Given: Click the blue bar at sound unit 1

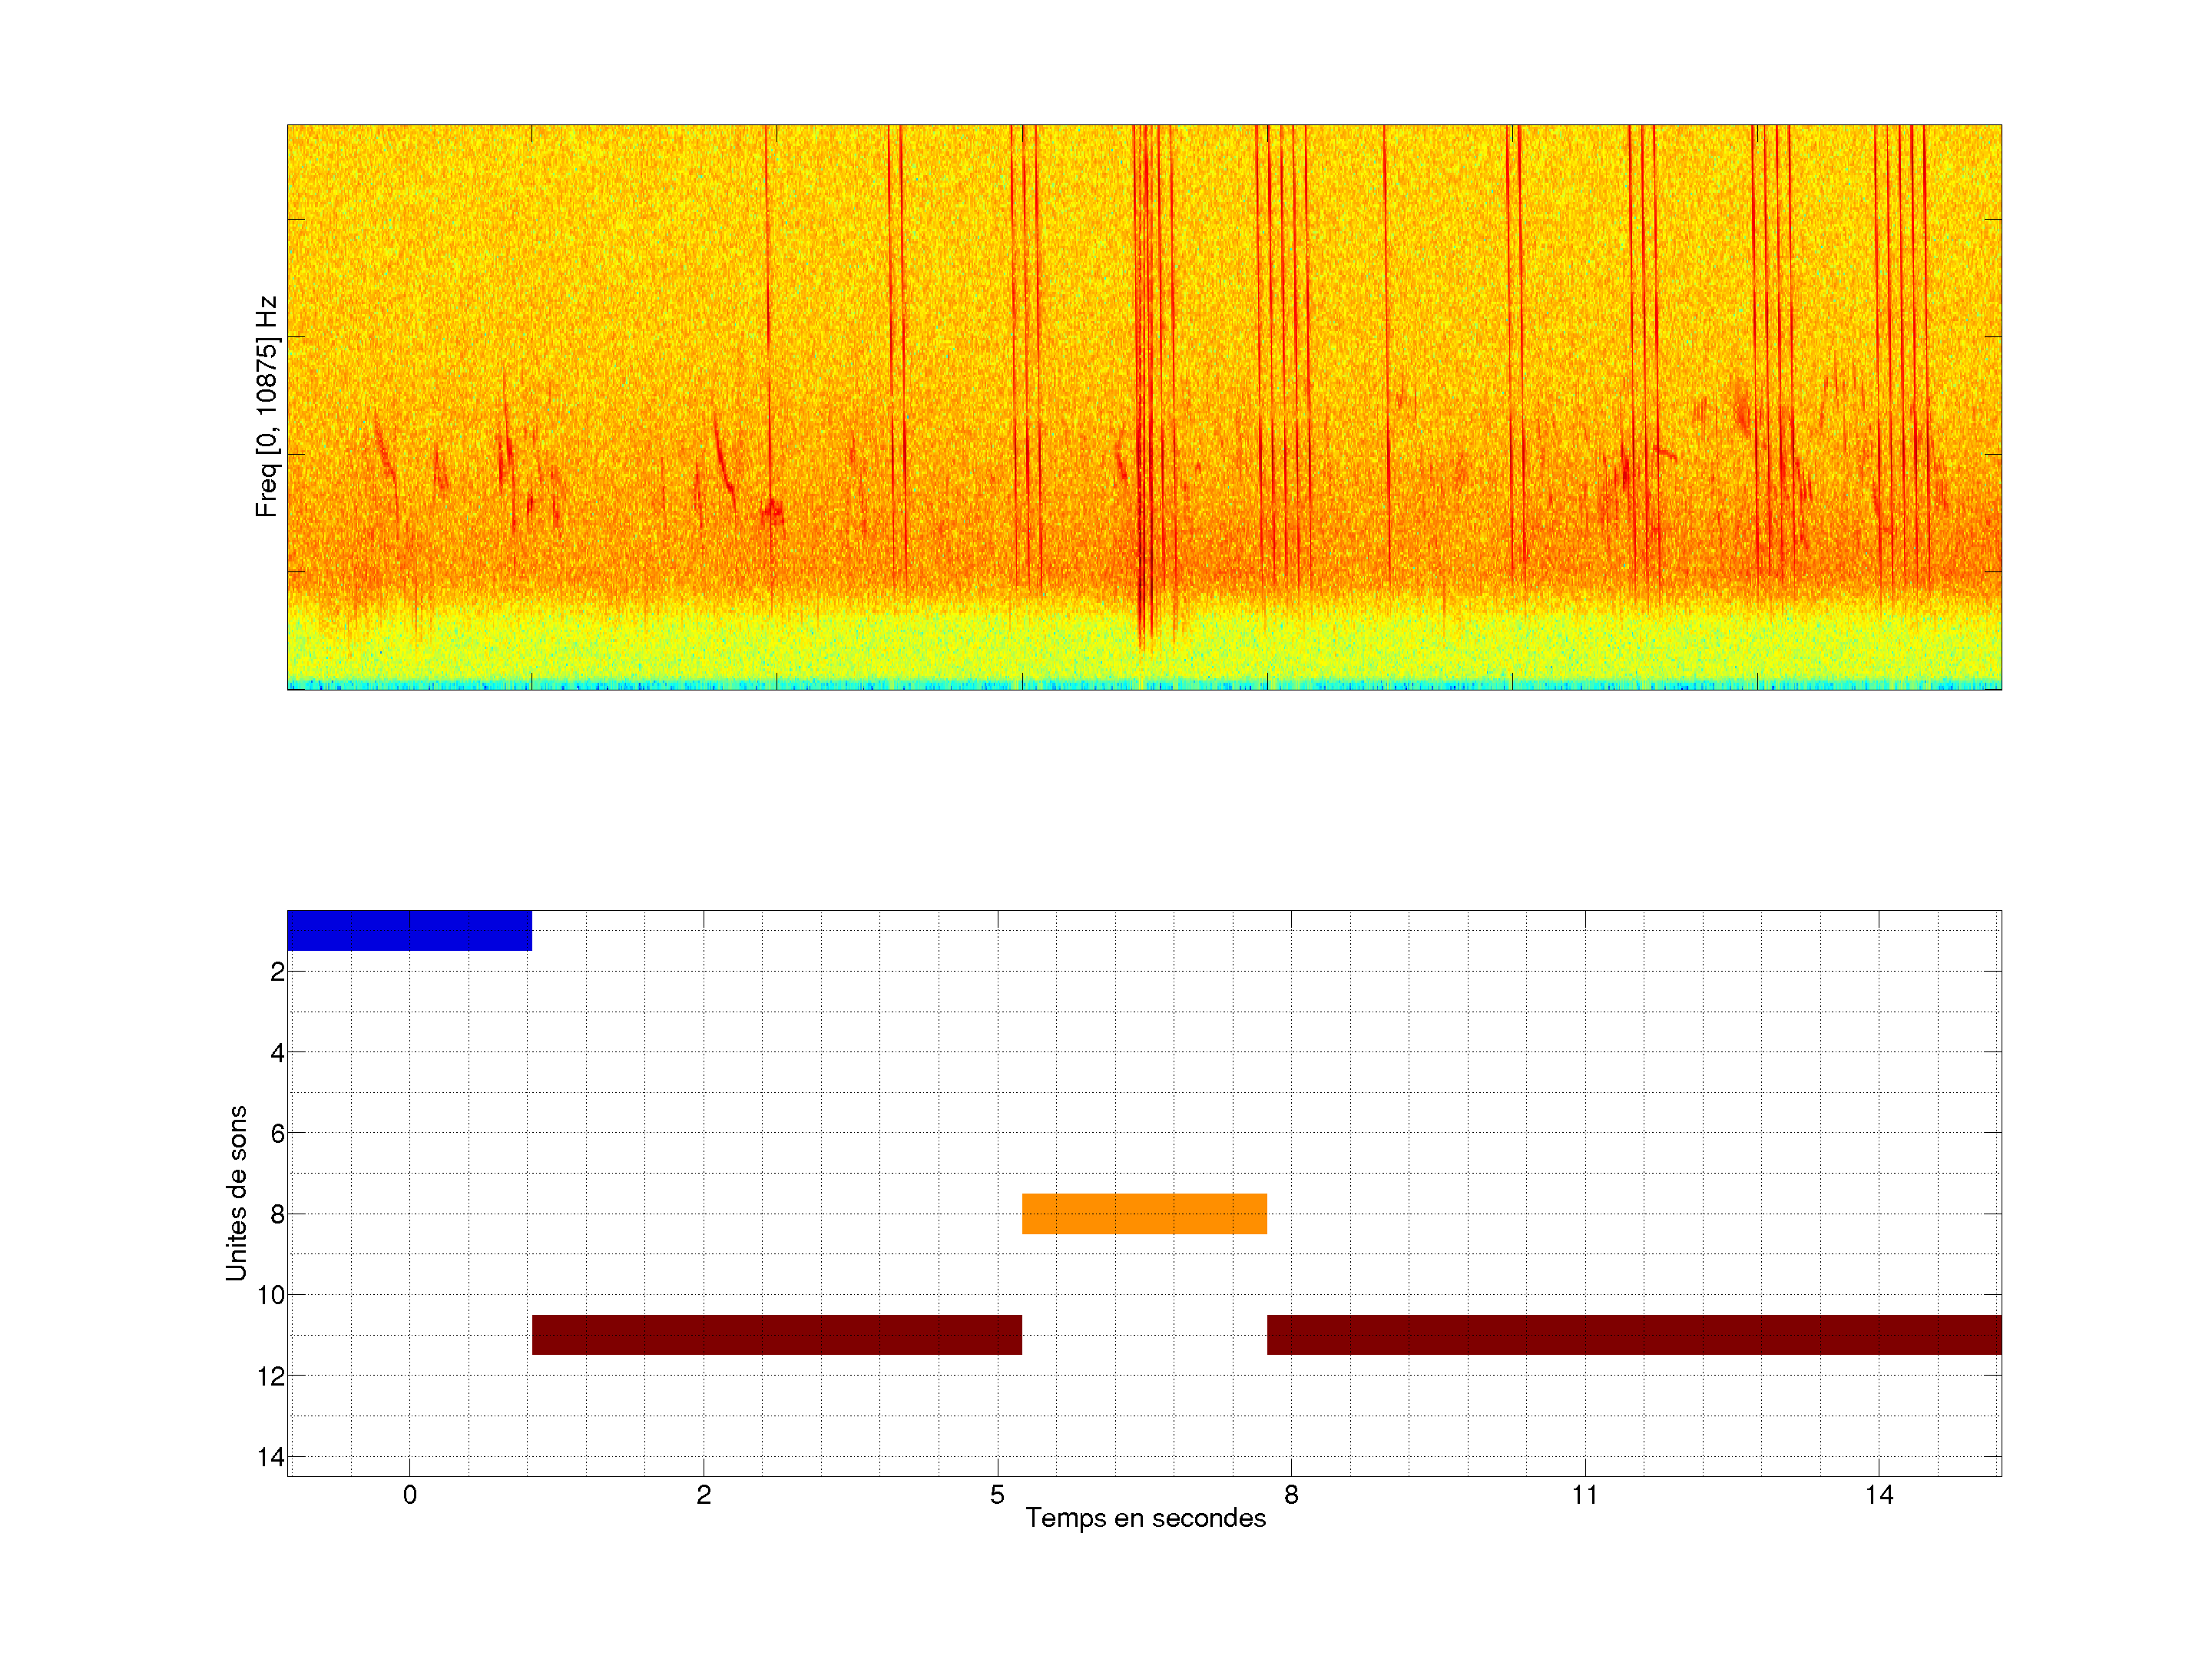Looking at the screenshot, I should [x=409, y=930].
